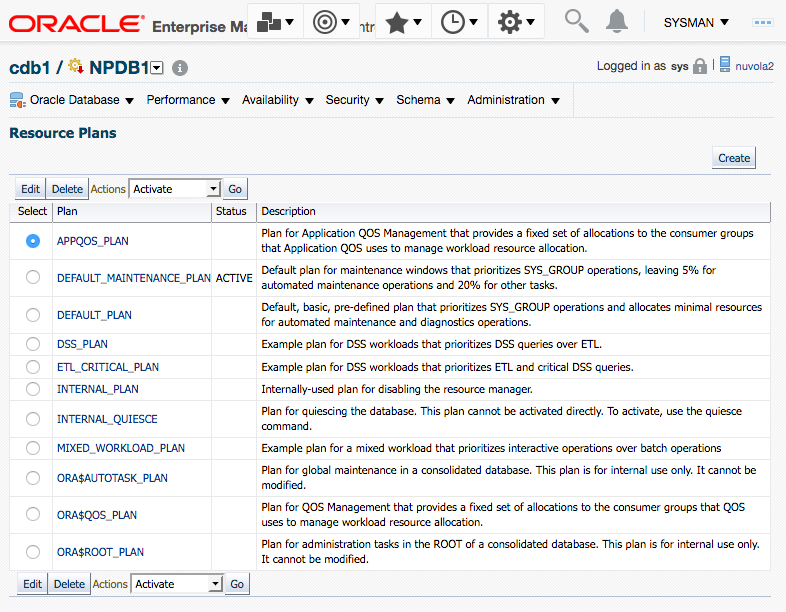
Task: Select the ETL_CRITICAL_PLAN radio button
Action: click(x=33, y=367)
